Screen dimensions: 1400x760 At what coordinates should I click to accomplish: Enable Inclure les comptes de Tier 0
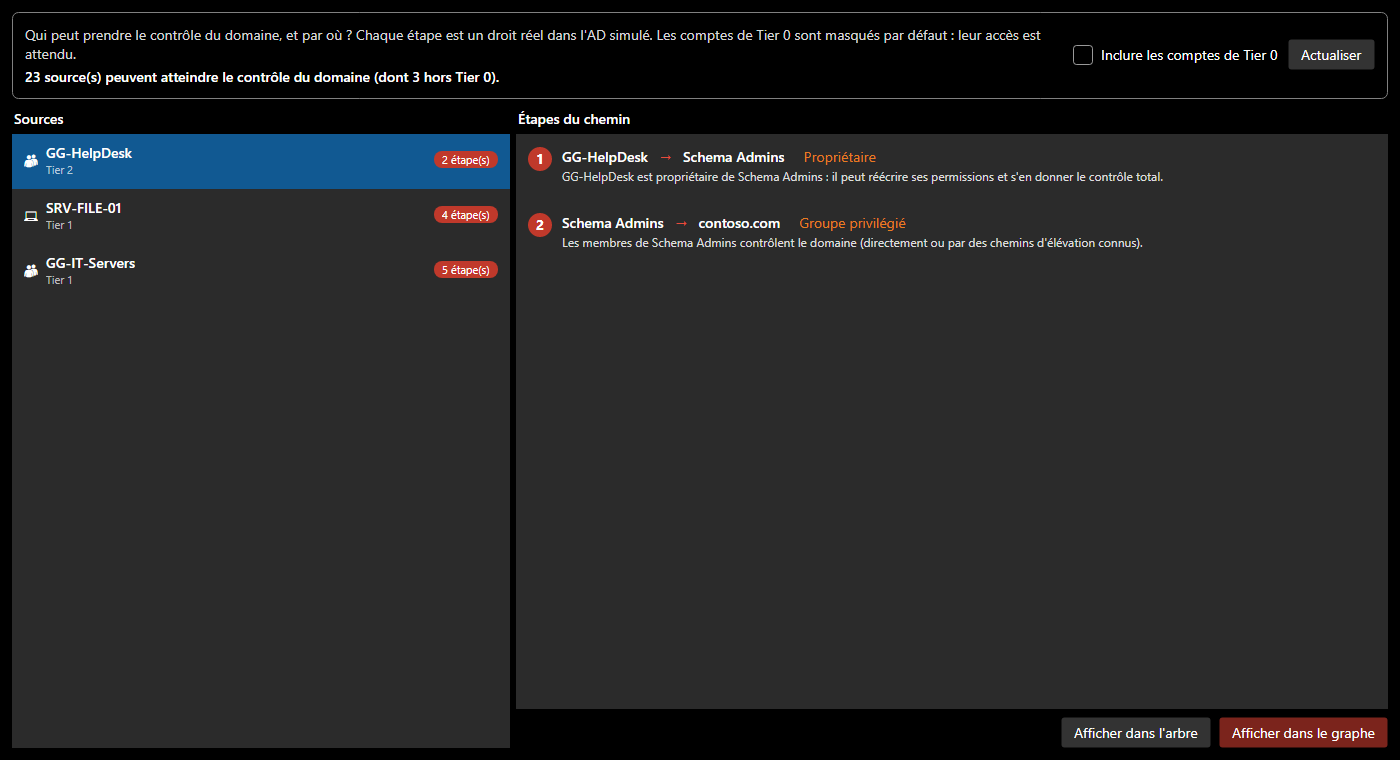1083,55
